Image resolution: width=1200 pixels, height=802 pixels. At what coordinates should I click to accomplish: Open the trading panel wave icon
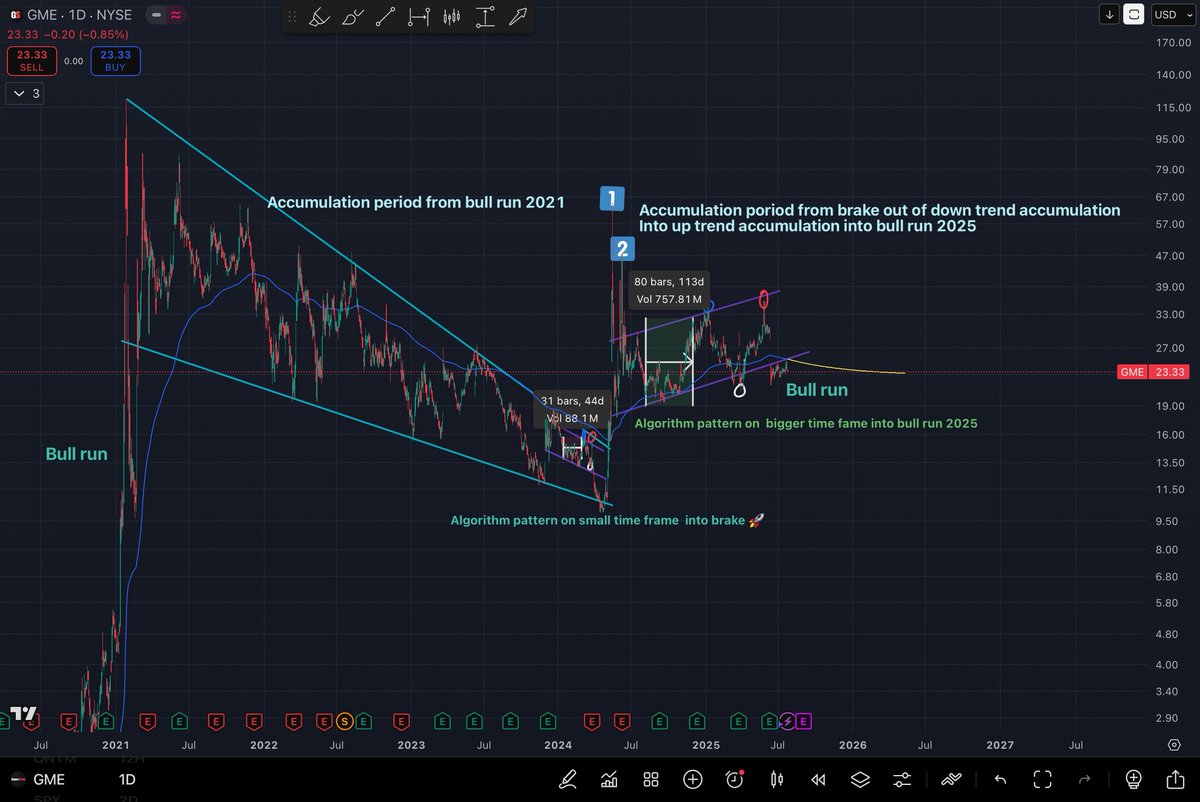click(x=951, y=779)
